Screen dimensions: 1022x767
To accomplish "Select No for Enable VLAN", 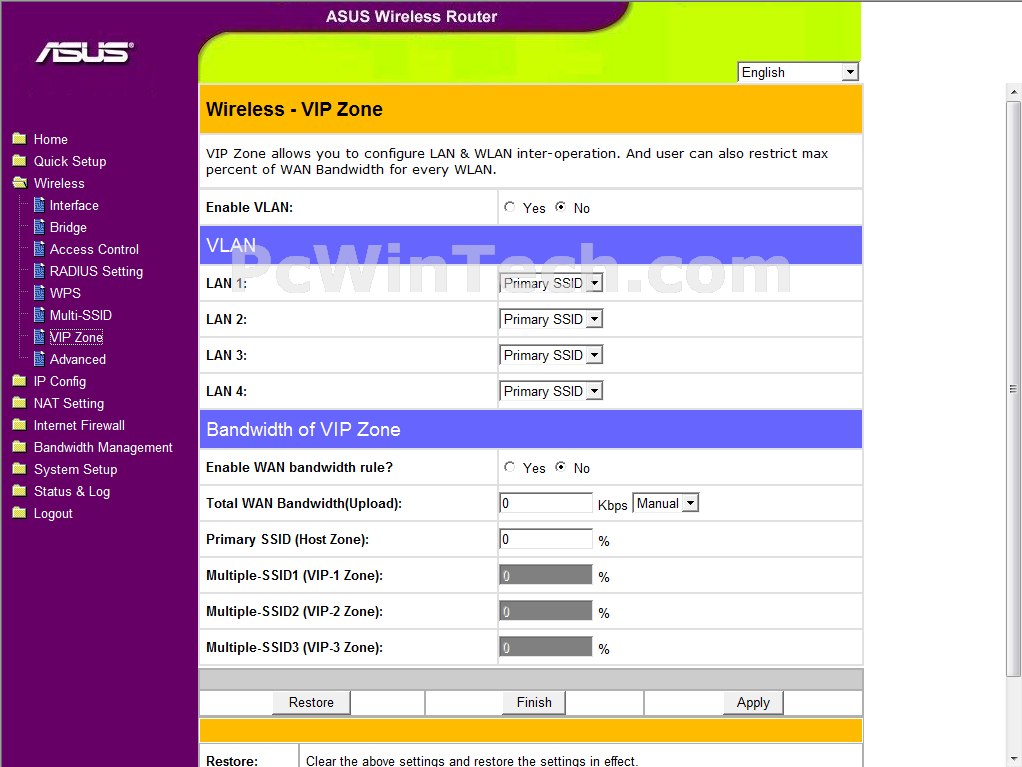I will tap(561, 207).
